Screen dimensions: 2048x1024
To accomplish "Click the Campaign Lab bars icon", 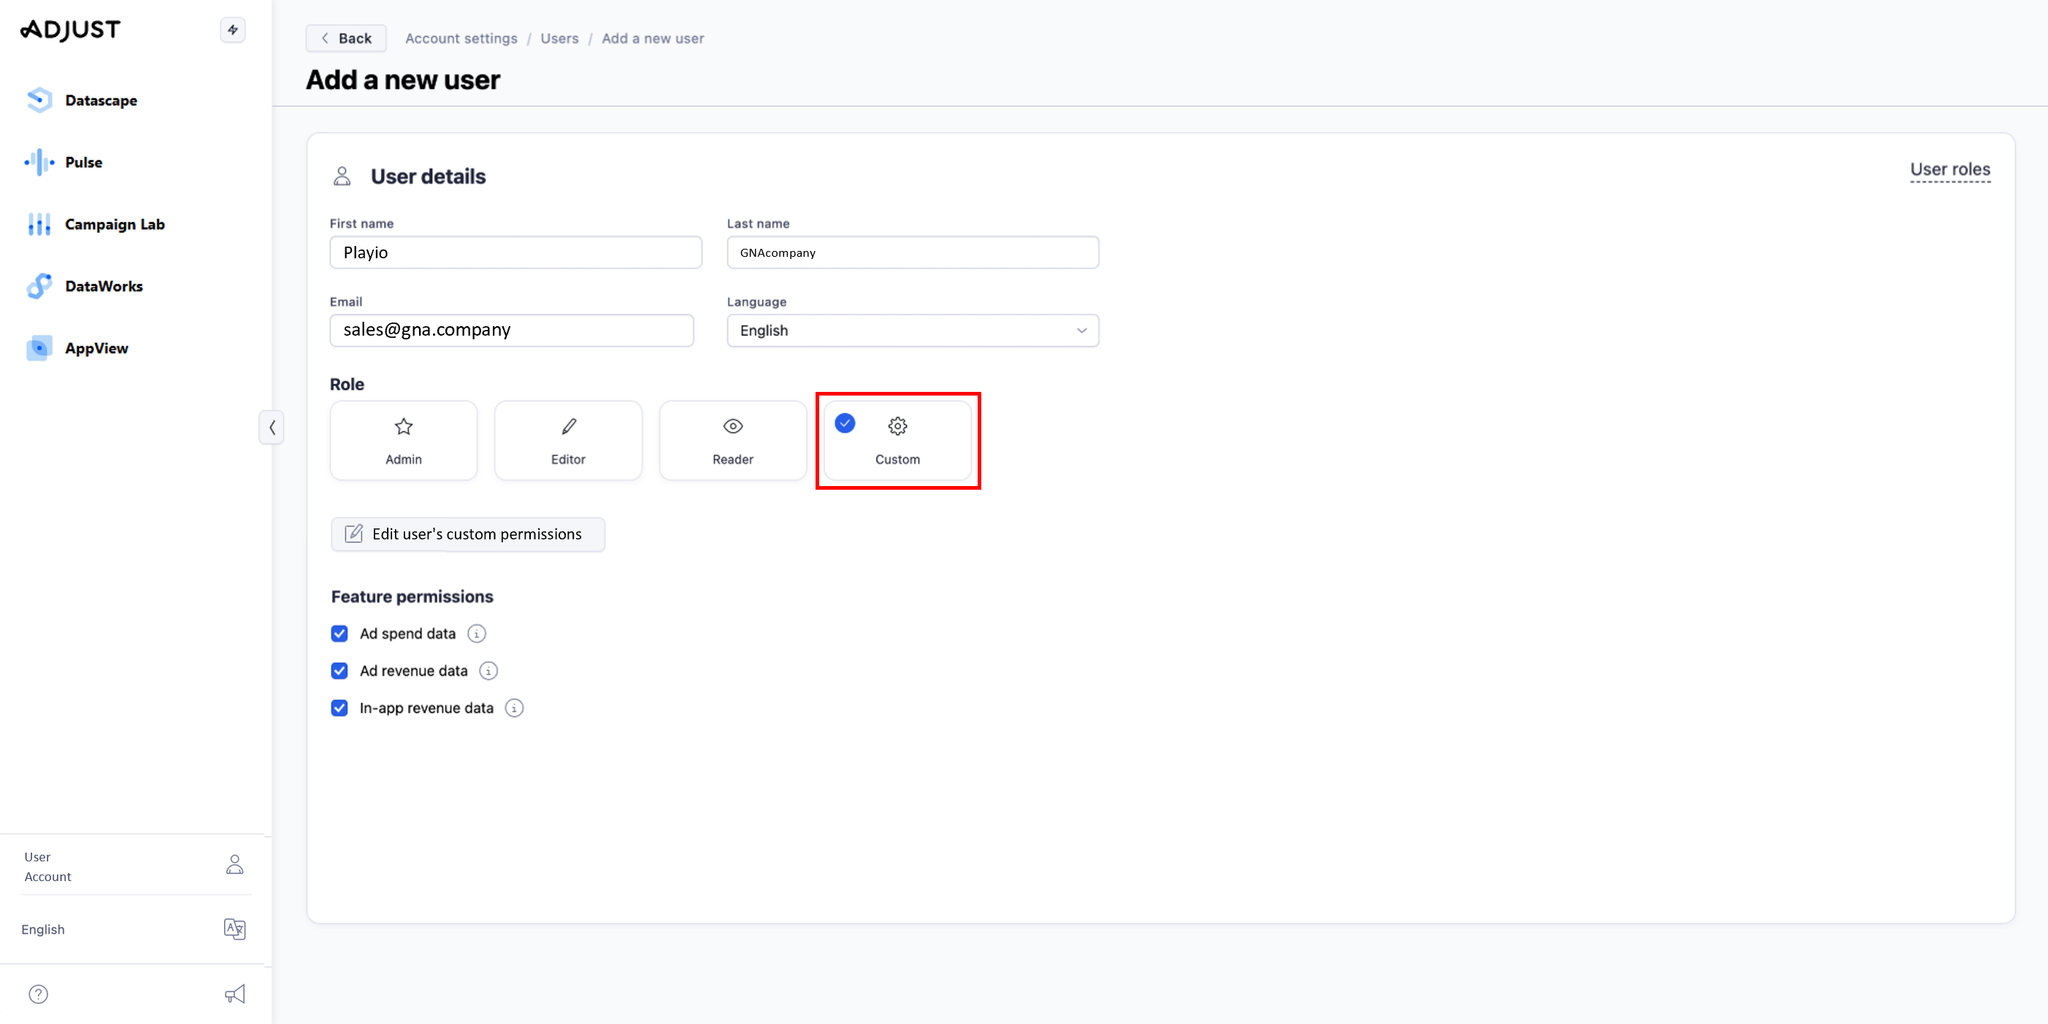I will point(39,224).
